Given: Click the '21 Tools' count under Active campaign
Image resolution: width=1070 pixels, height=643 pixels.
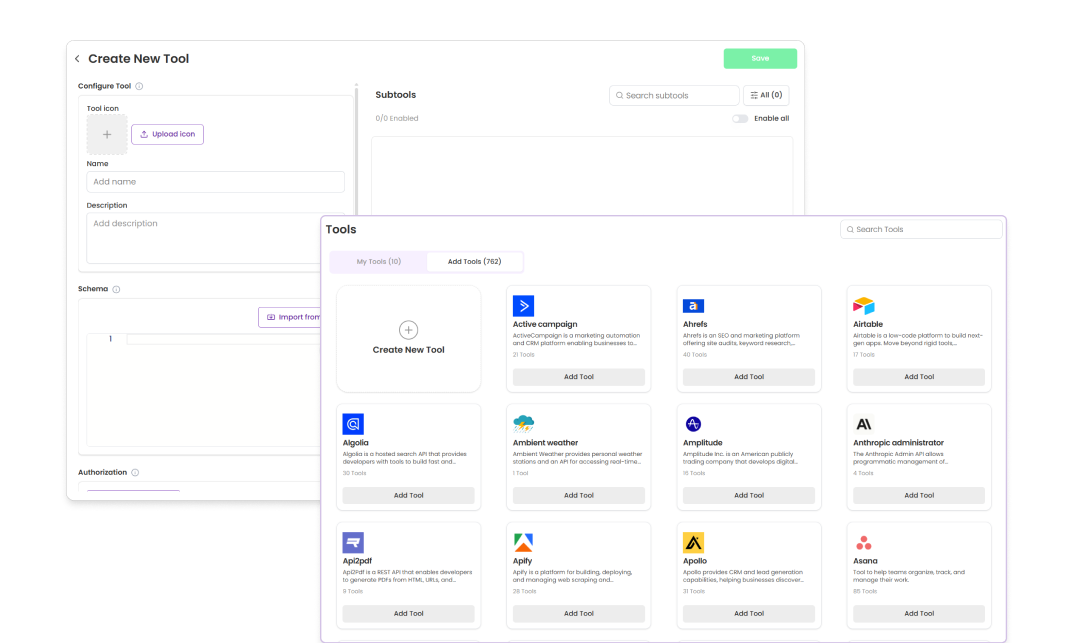Looking at the screenshot, I should 523,355.
